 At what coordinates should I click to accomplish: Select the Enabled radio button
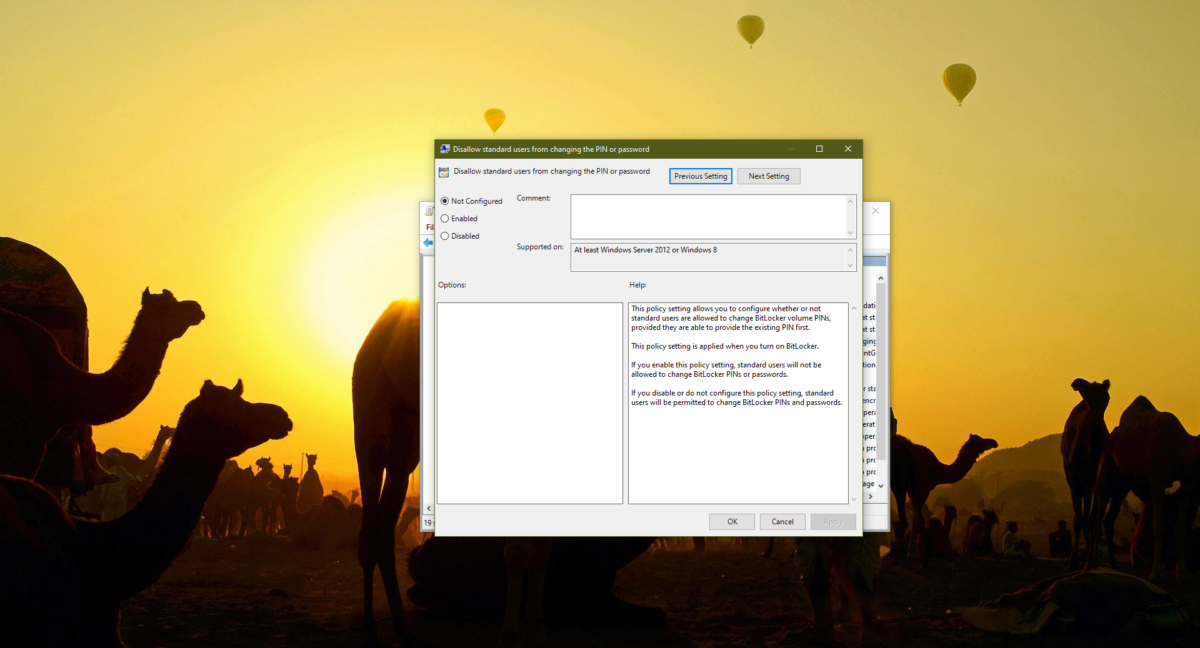(x=445, y=218)
